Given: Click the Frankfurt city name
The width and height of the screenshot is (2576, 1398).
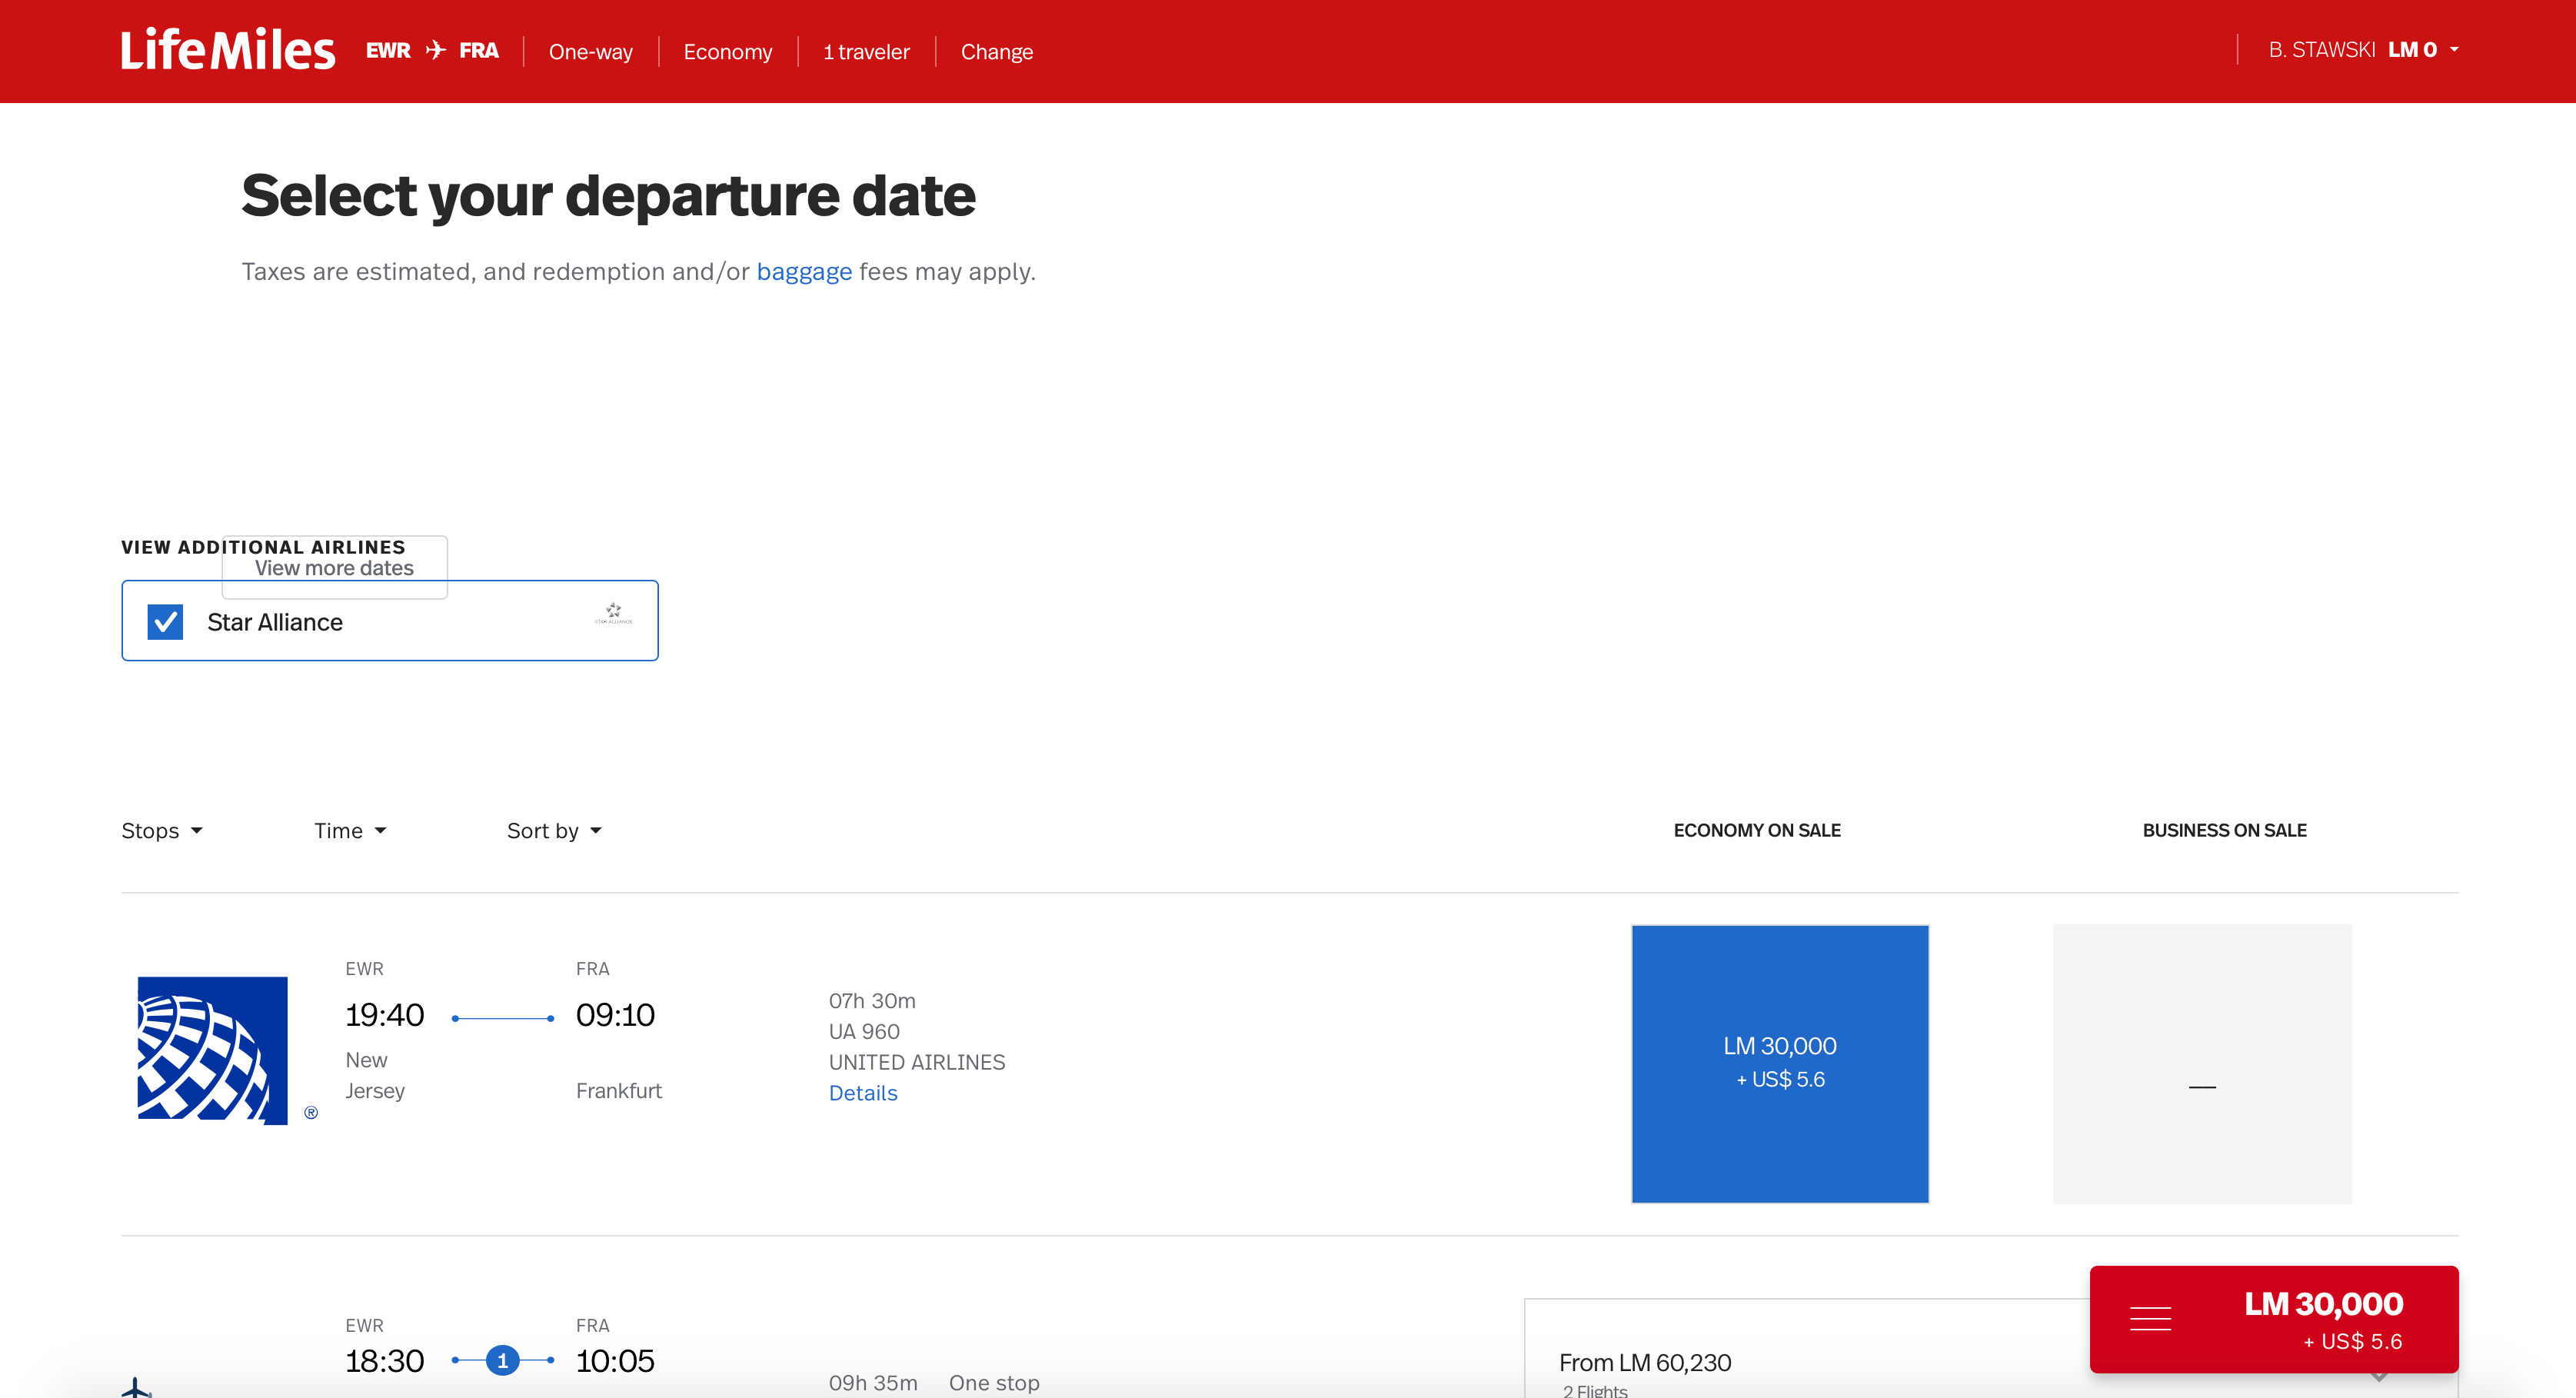Looking at the screenshot, I should pos(619,1091).
